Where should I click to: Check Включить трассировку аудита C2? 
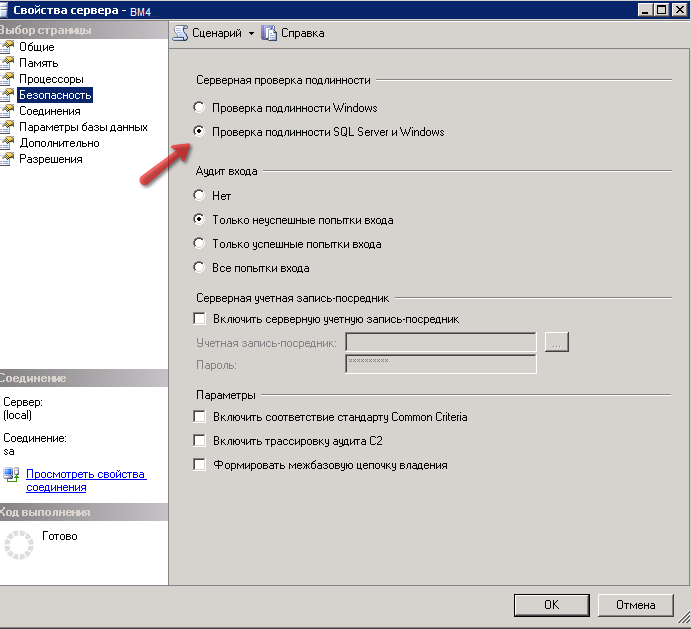coord(200,441)
